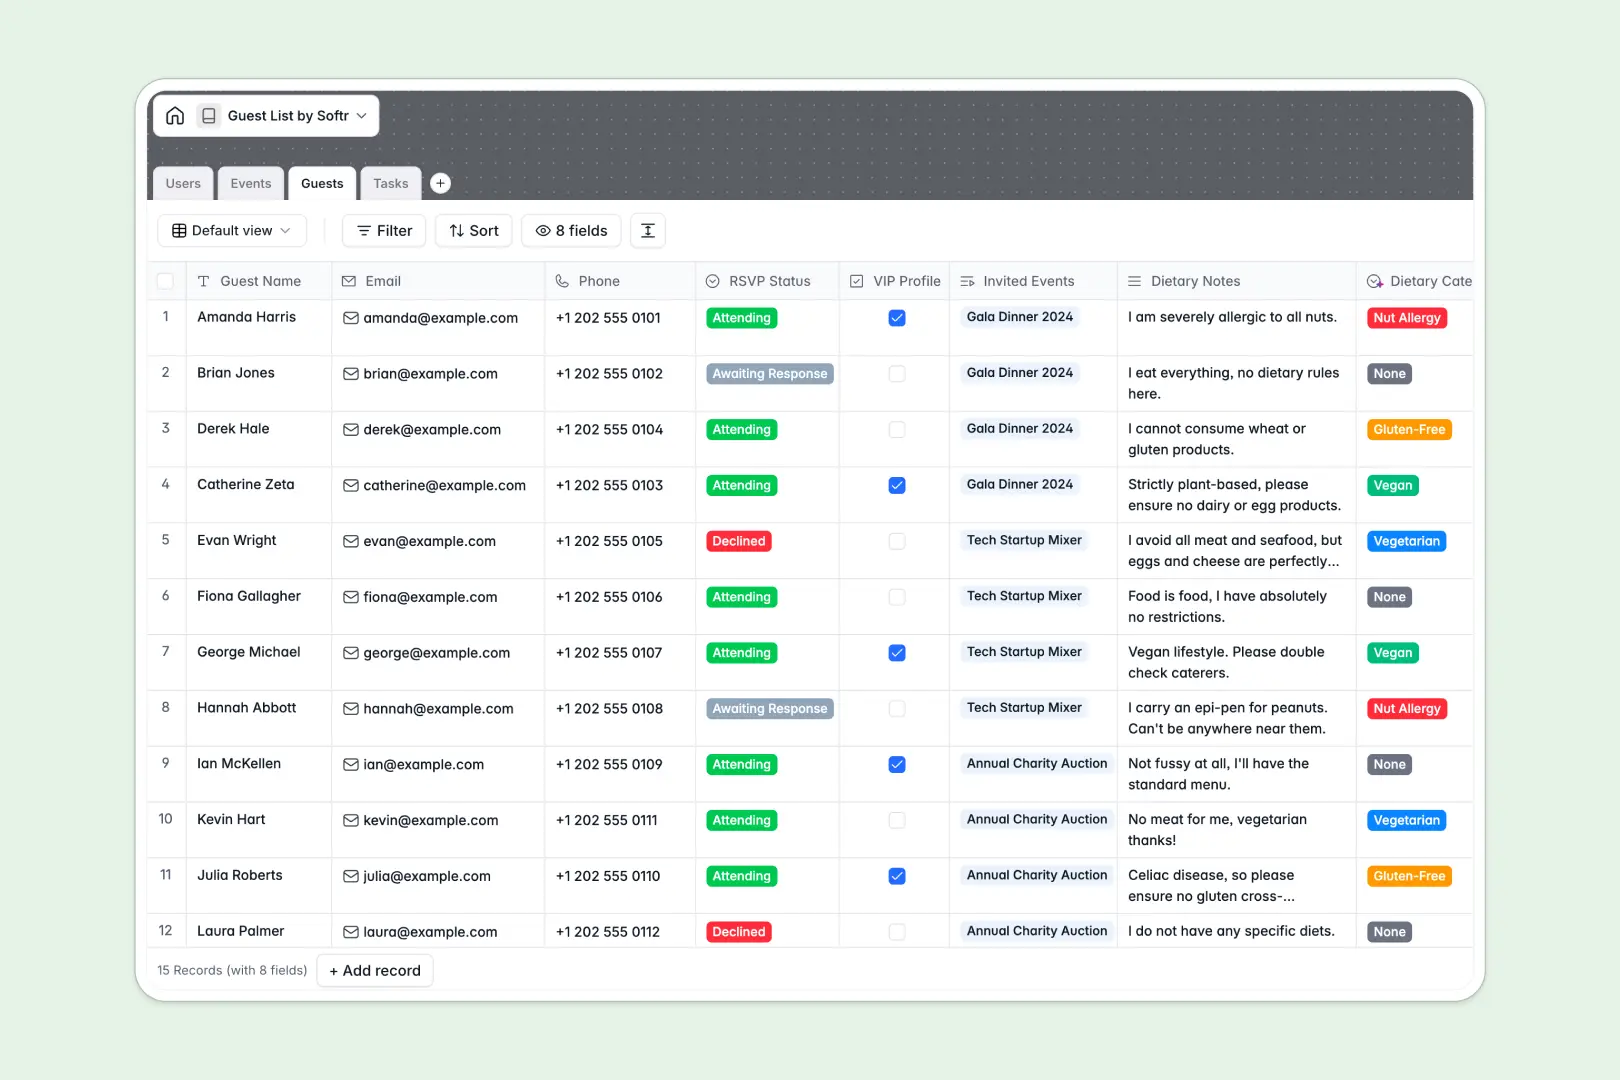Screen dimensions: 1620x1080
Task: Open the Default view dropdown
Action: click(231, 230)
